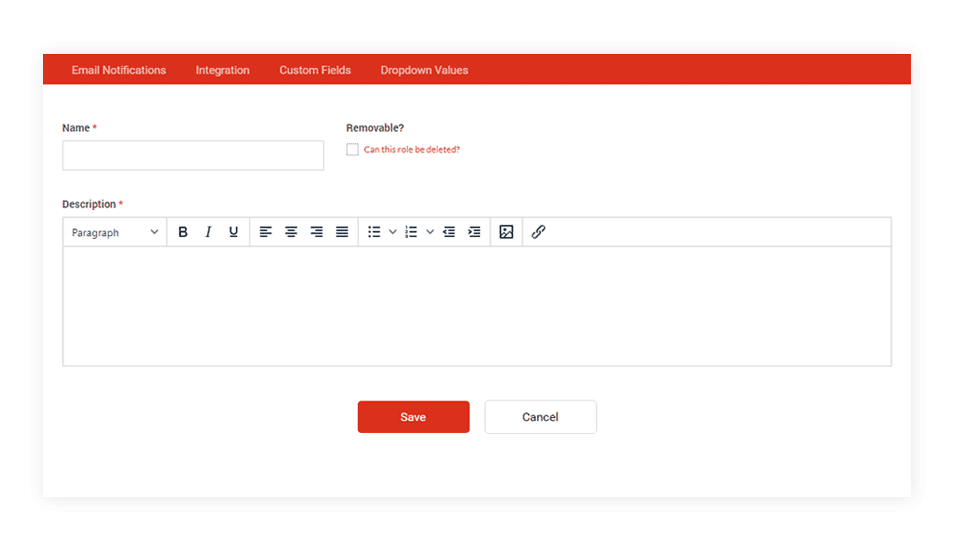Justify the description text
The height and width of the screenshot is (551, 957).
[342, 232]
